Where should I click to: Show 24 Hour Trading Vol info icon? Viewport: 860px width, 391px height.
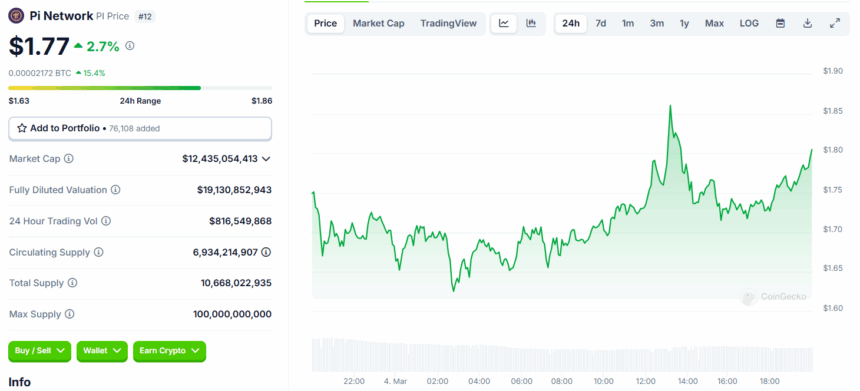click(x=106, y=221)
